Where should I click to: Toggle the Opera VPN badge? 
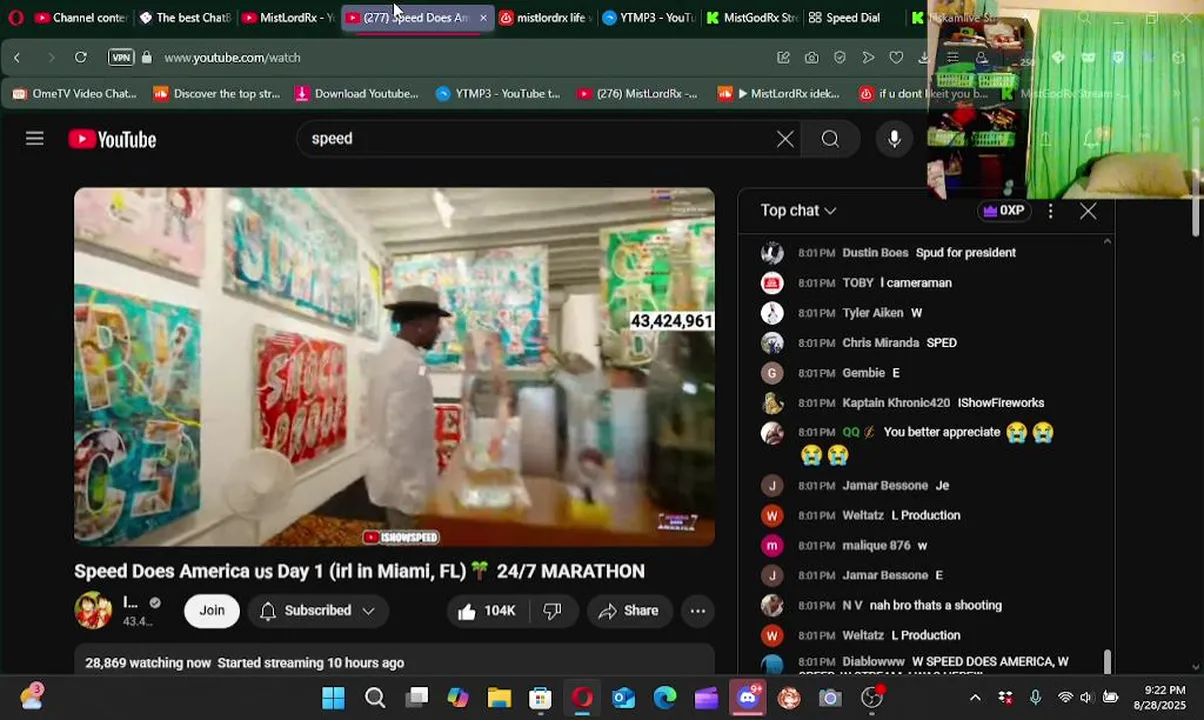[x=121, y=58]
